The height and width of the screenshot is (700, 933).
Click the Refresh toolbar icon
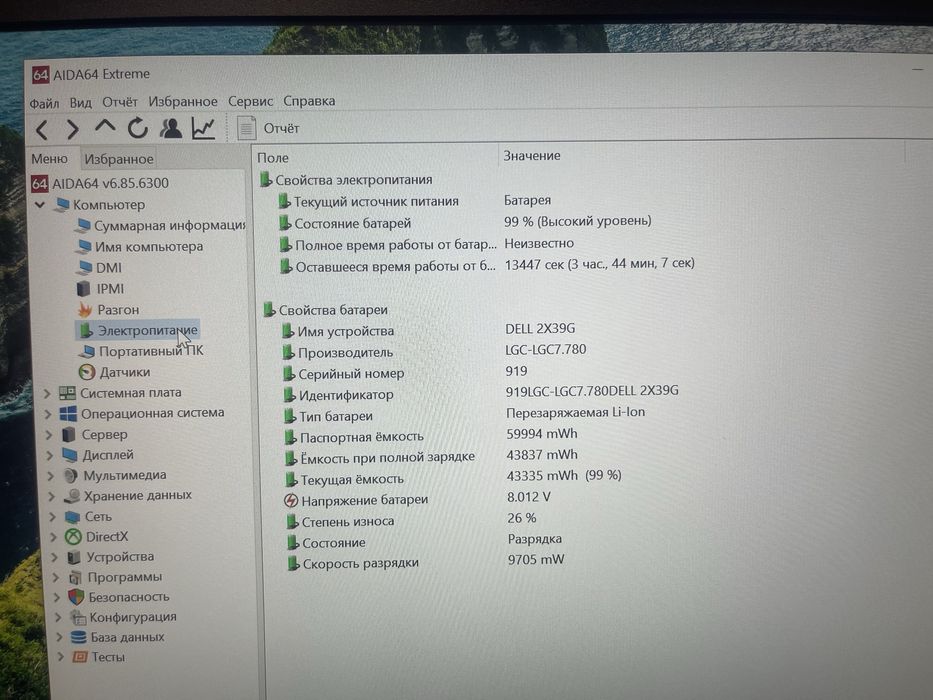(x=137, y=128)
